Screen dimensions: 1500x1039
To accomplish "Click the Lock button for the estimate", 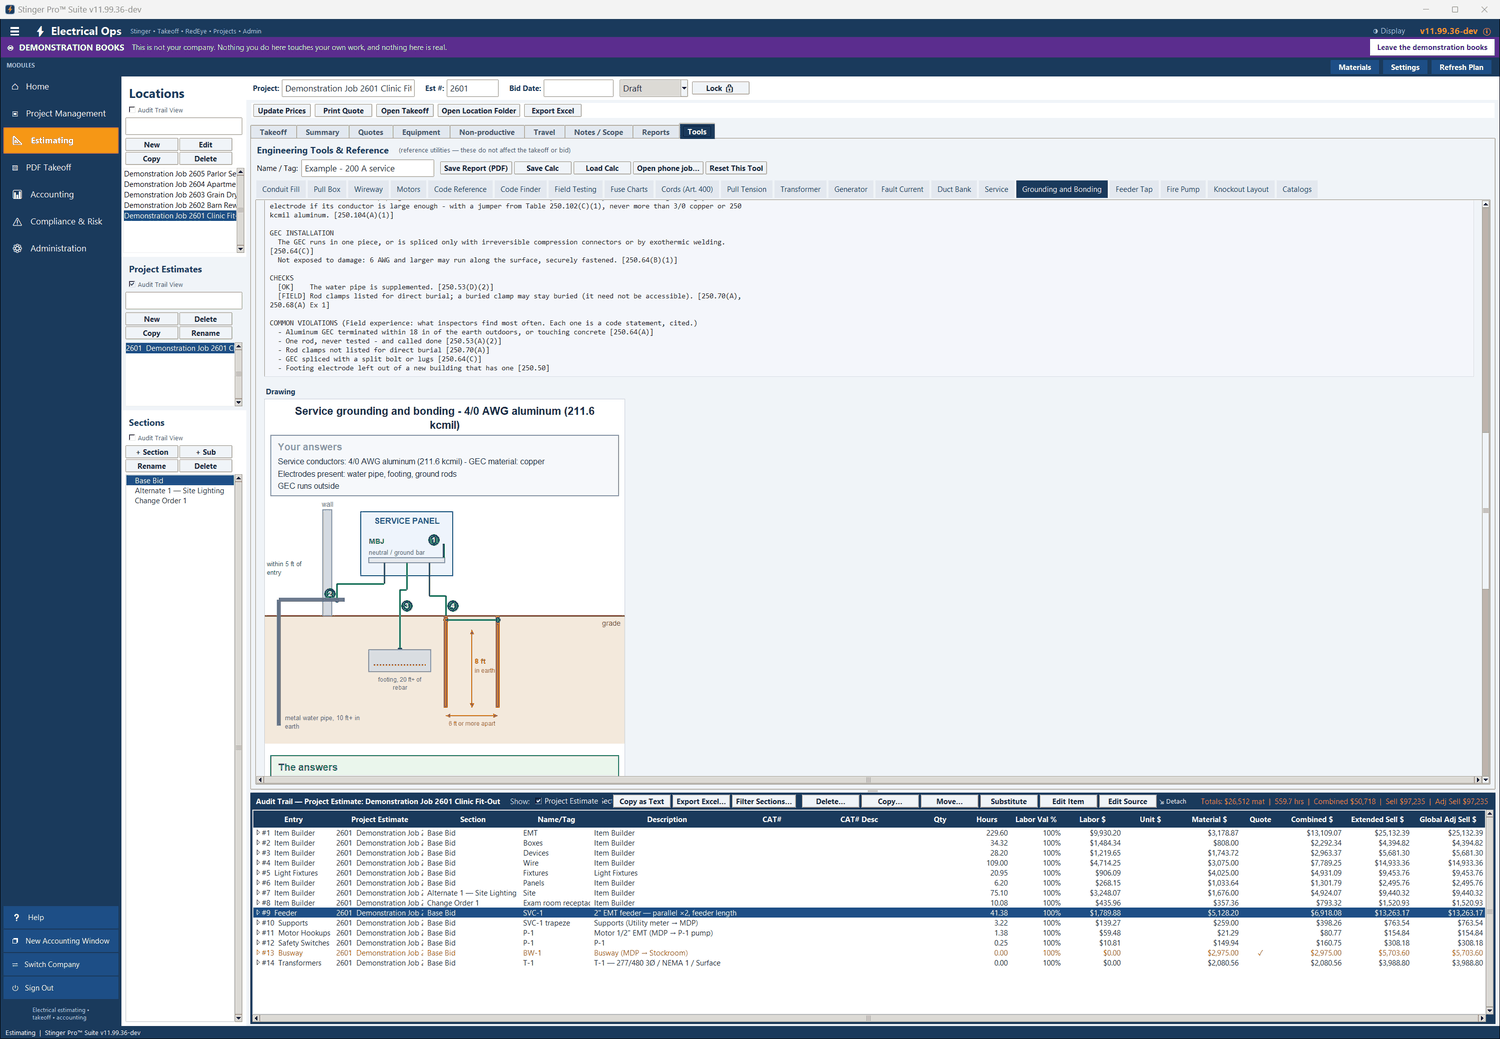I will coord(720,88).
